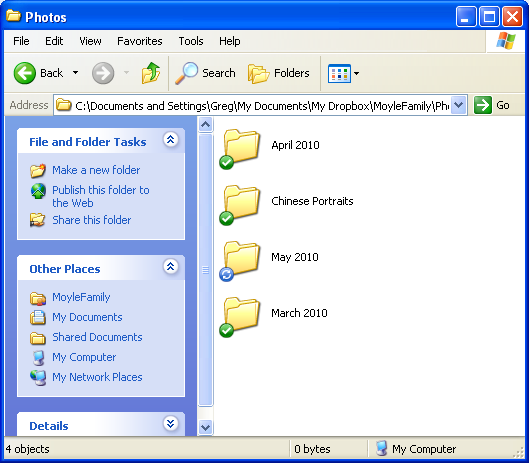
Task: Click Make a new folder link
Action: point(96,170)
